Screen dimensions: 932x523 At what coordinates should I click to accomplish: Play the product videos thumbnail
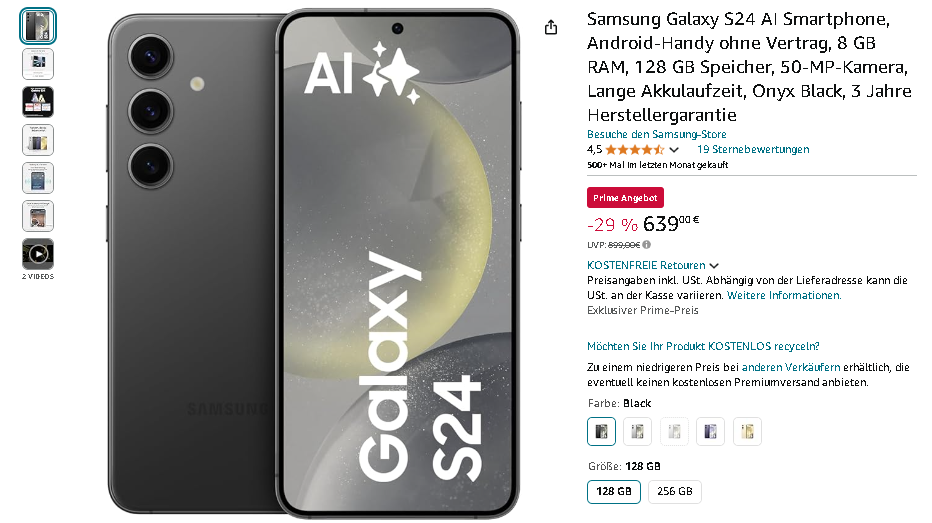coord(38,254)
